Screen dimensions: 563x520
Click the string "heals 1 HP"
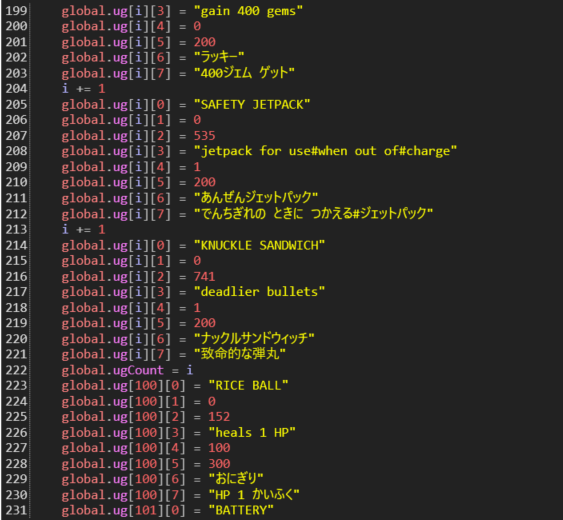(252, 433)
